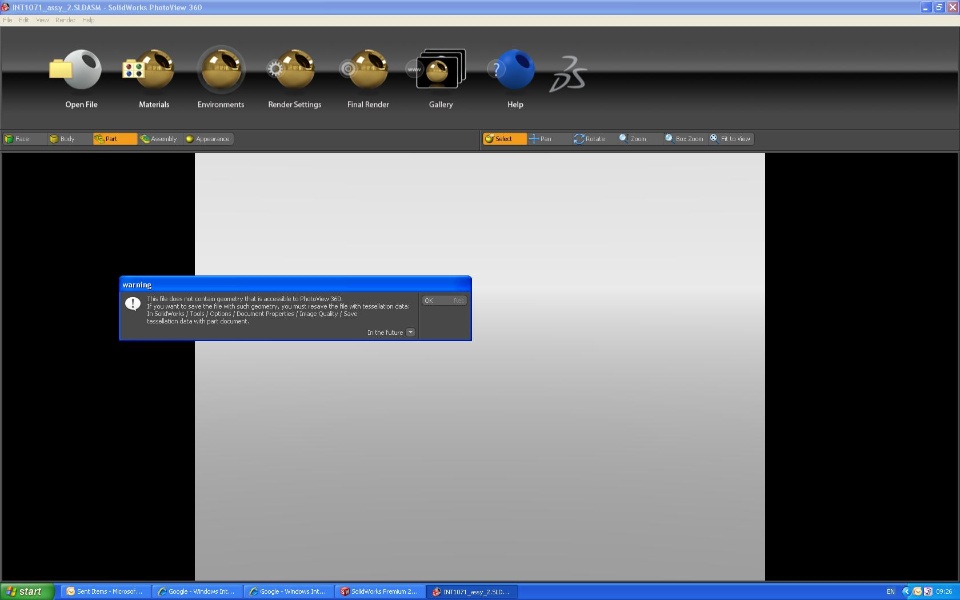
Task: Click the warning dialog title bar
Action: (x=295, y=285)
